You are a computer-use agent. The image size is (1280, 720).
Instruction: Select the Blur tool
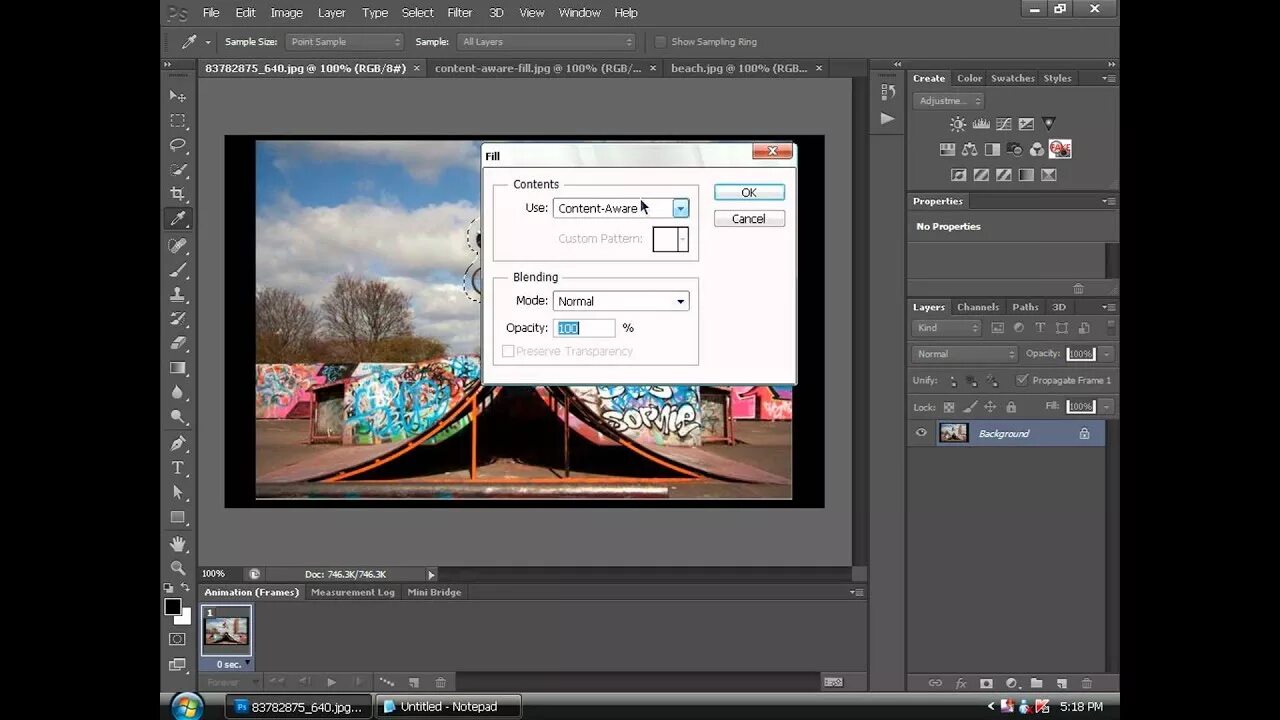click(178, 393)
